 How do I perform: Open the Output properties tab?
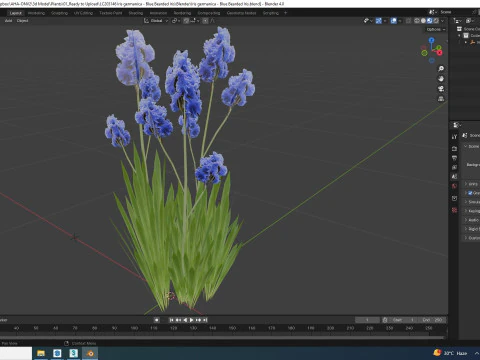pyautogui.click(x=454, y=158)
